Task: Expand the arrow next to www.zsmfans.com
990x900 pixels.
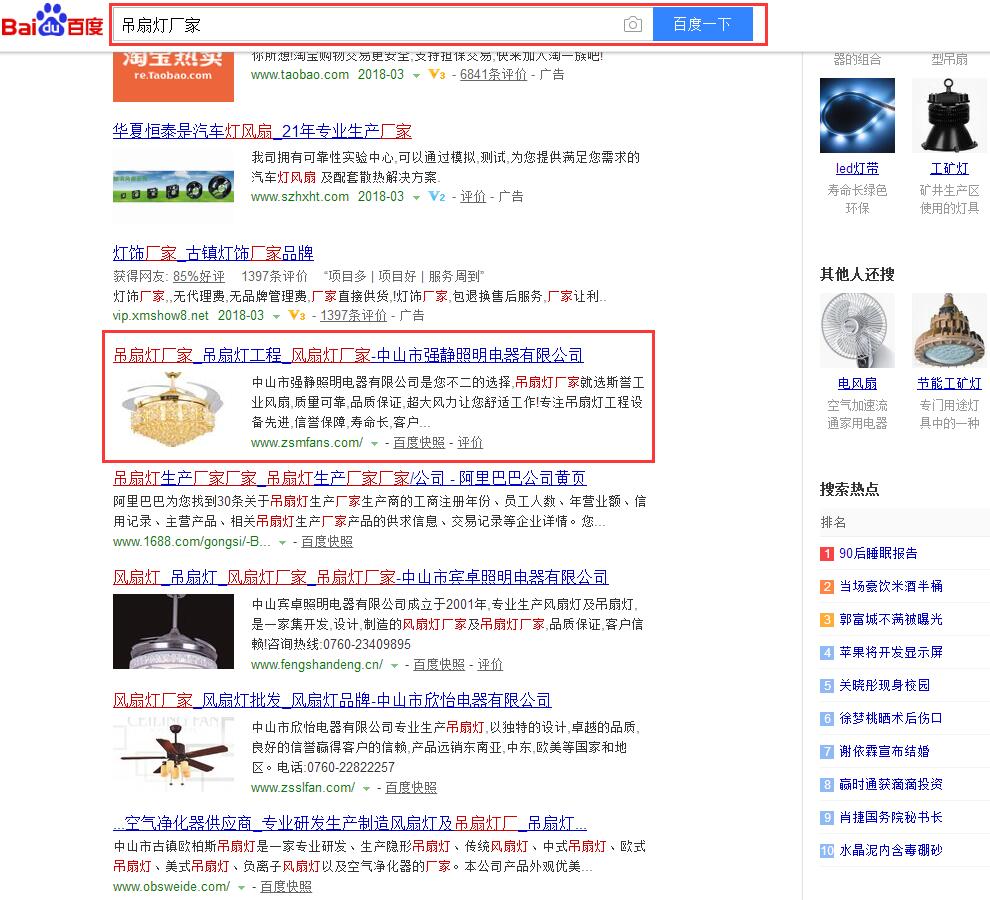Action: click(x=375, y=443)
